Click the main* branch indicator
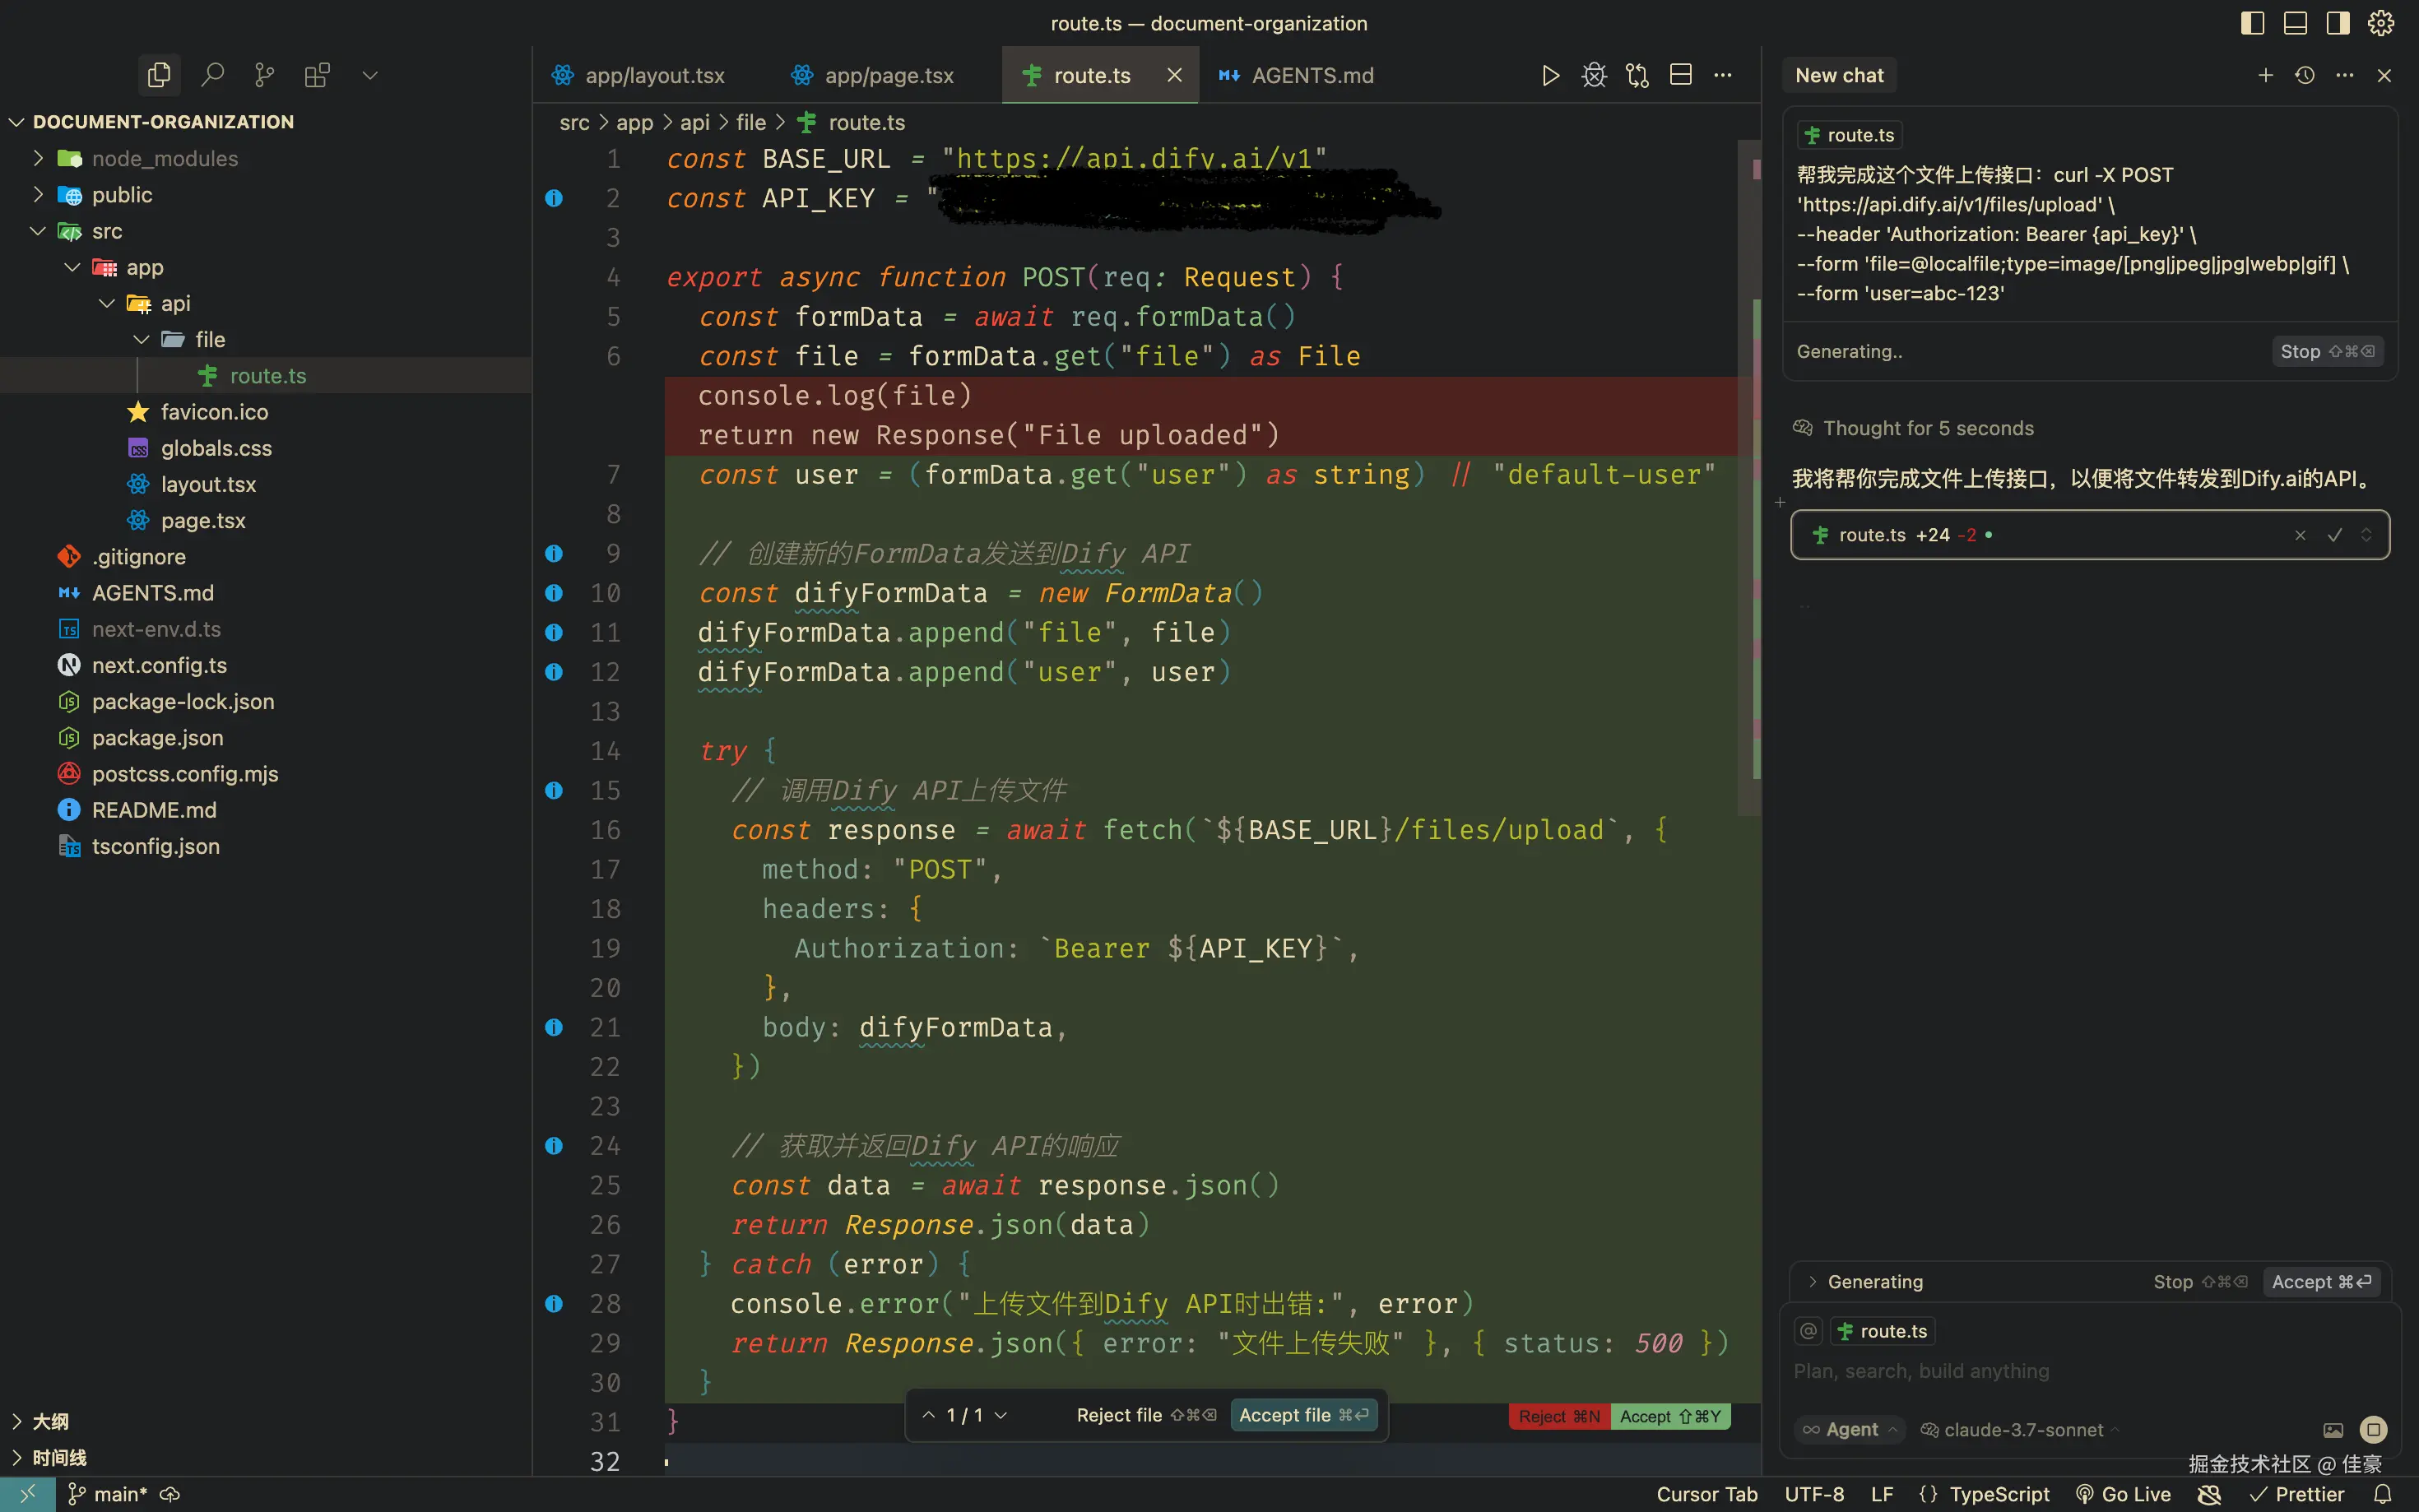This screenshot has height=1512, width=2419. (x=107, y=1494)
